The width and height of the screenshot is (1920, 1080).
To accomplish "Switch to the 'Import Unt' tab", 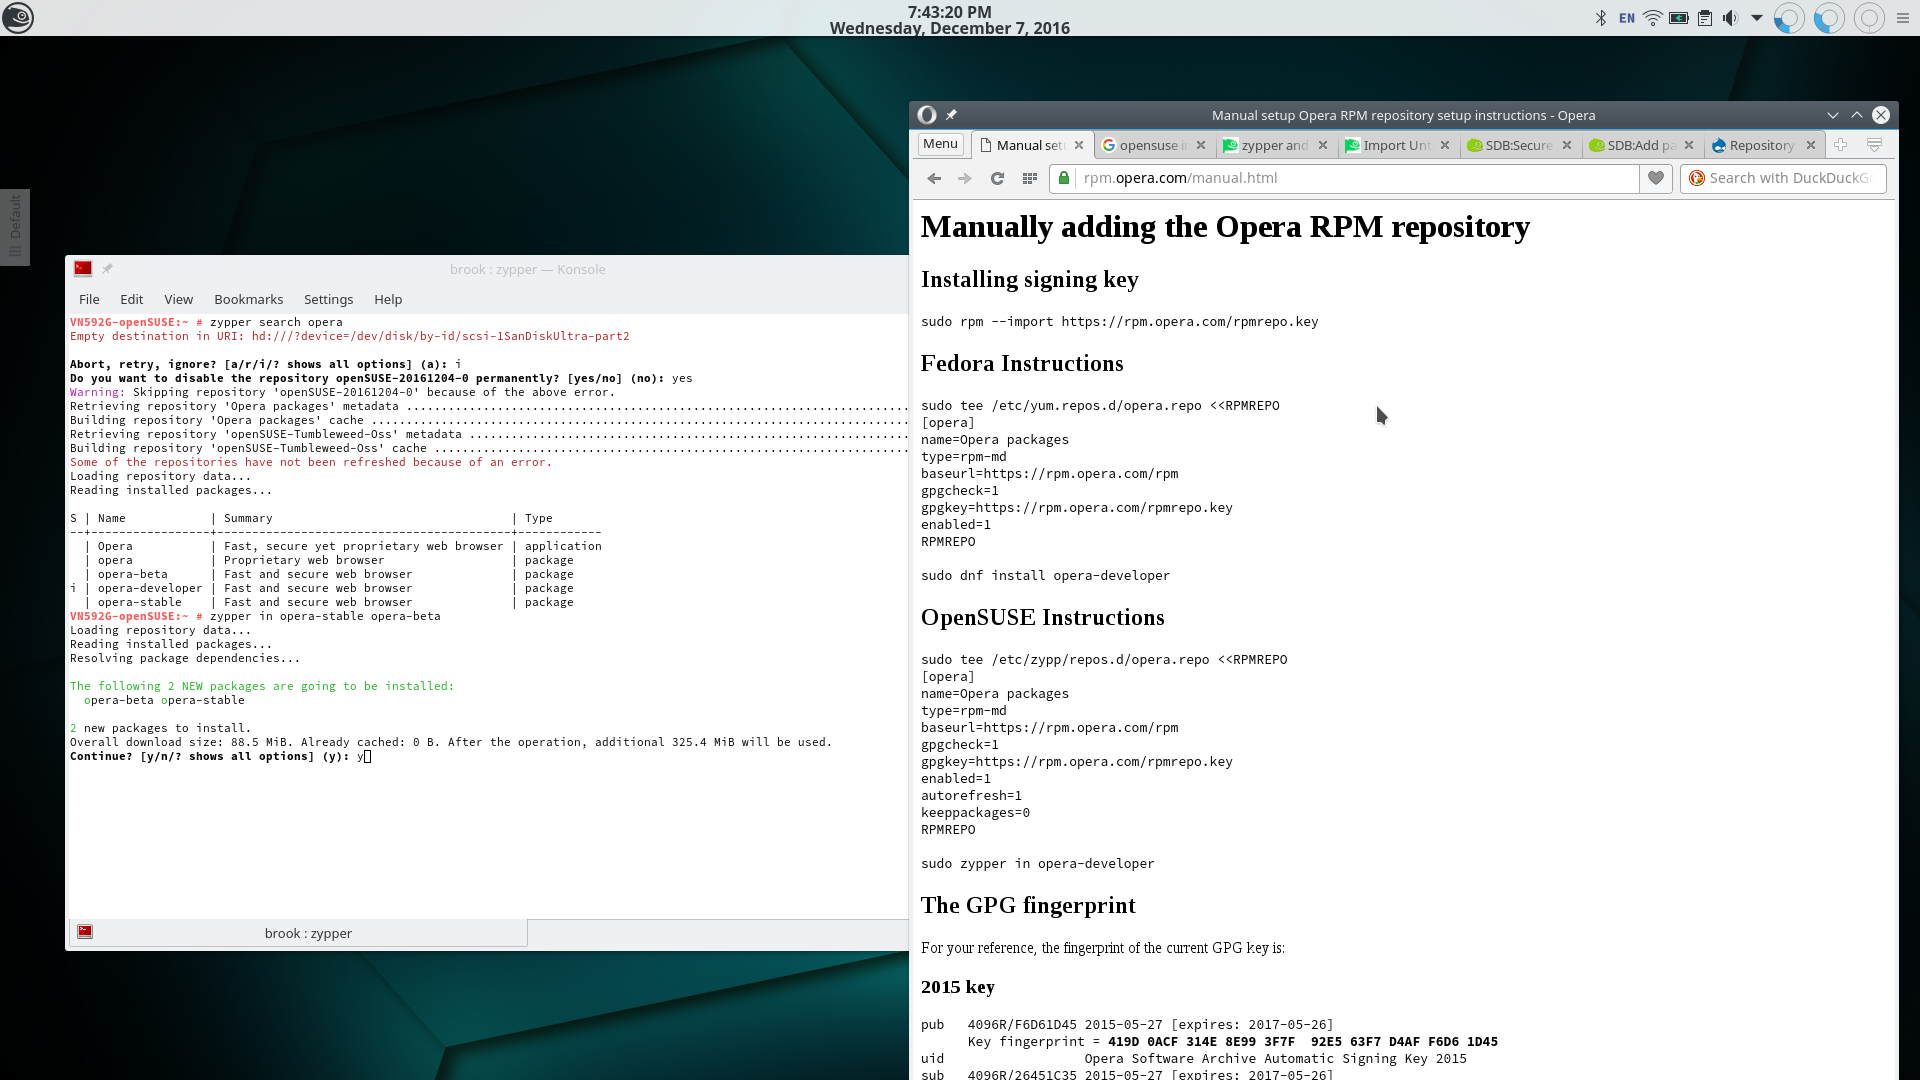I will click(x=1397, y=145).
